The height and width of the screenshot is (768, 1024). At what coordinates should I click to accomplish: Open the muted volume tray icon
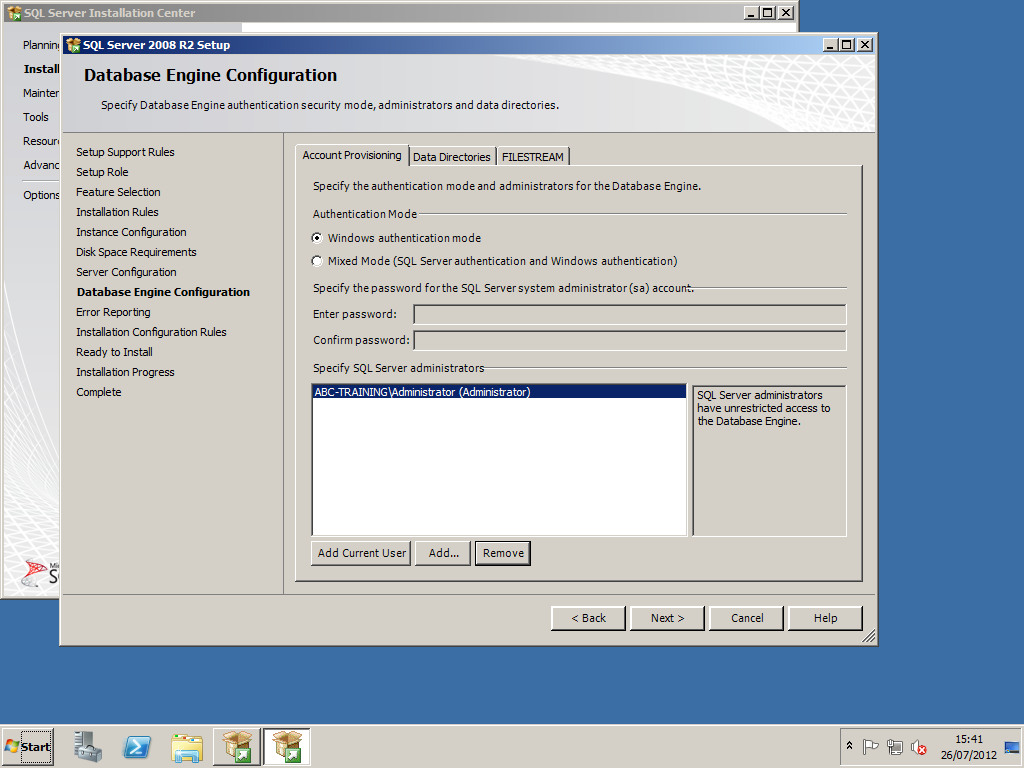click(919, 746)
